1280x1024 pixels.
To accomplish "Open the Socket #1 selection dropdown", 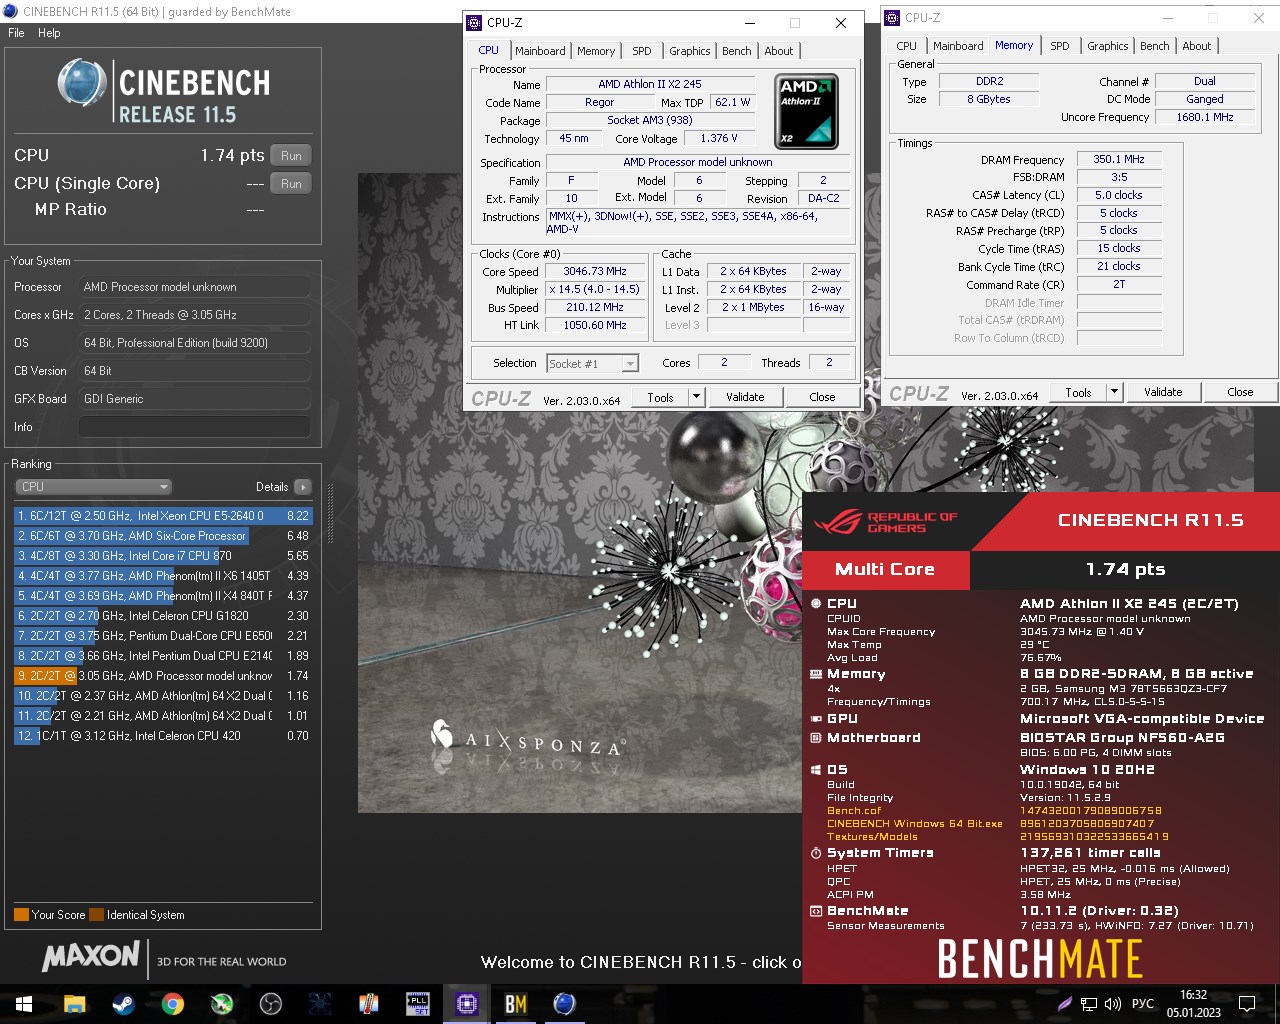I will pos(592,364).
